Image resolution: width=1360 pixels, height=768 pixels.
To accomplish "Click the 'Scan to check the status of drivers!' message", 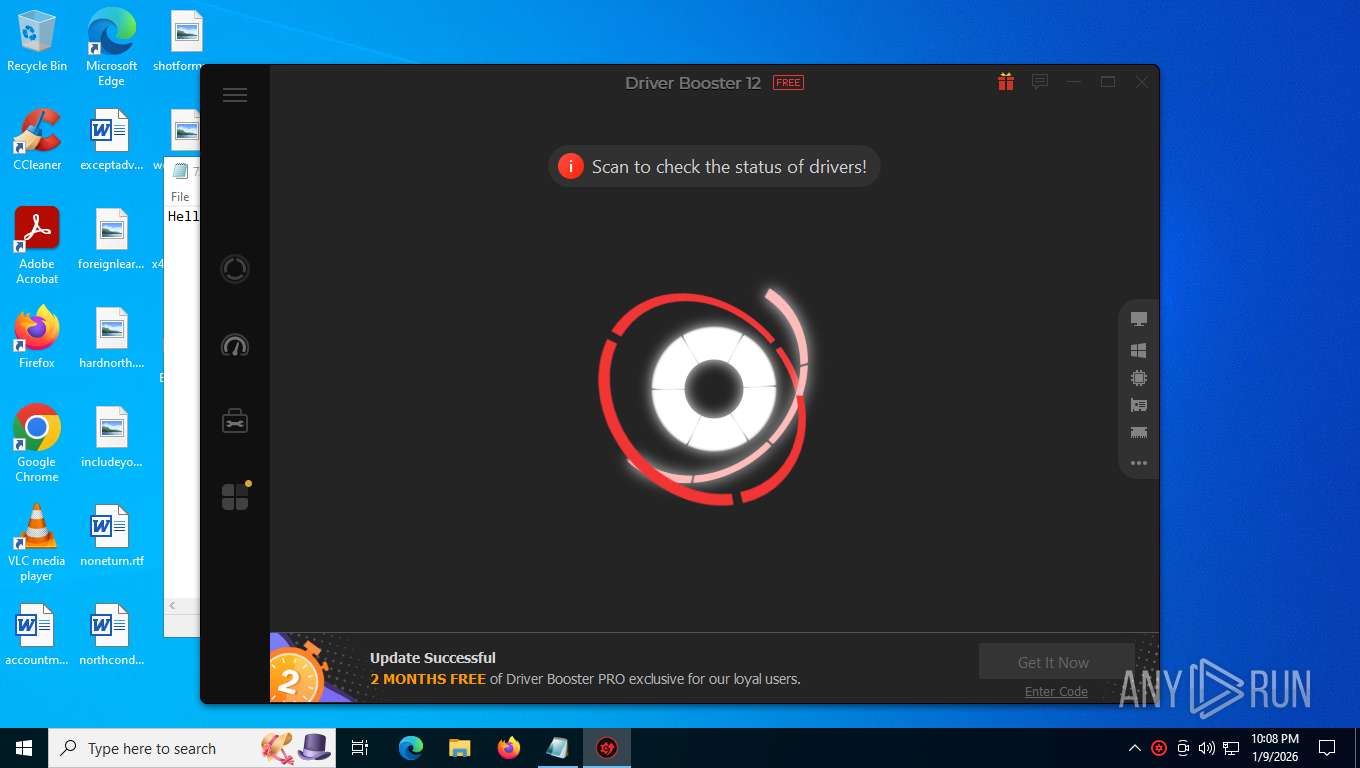I will [729, 167].
